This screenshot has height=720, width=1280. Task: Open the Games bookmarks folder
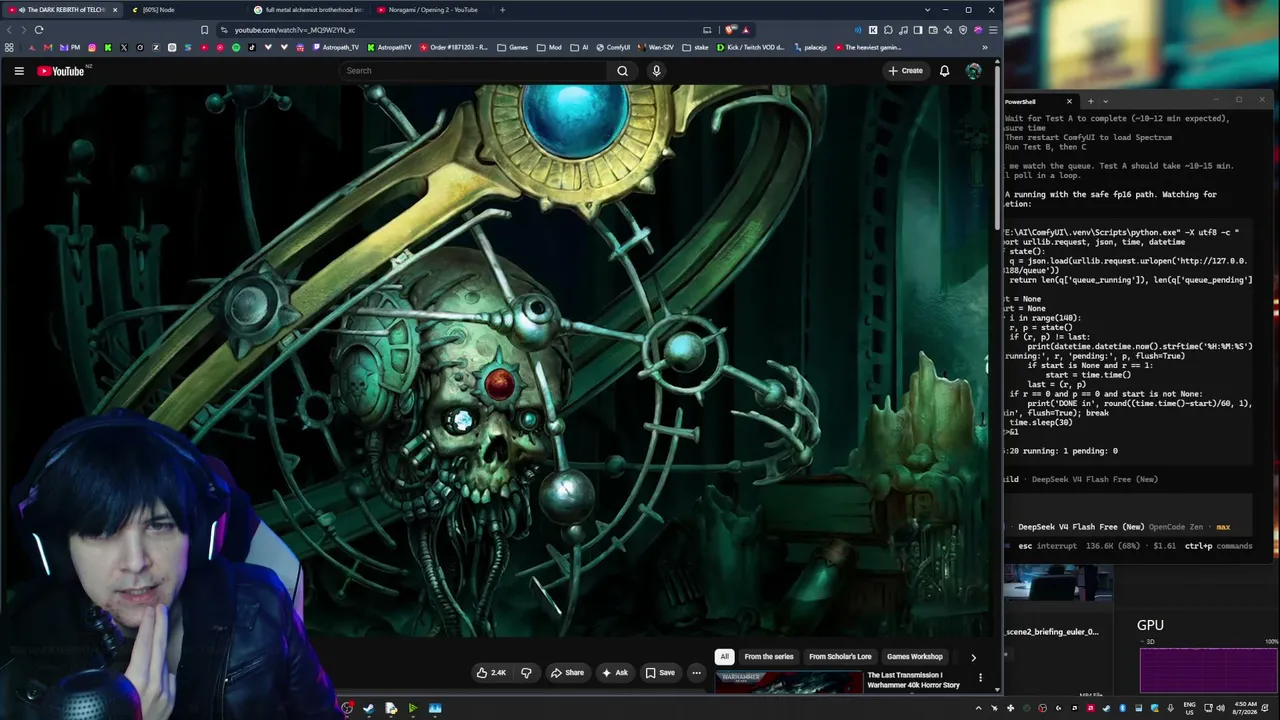coord(512,48)
